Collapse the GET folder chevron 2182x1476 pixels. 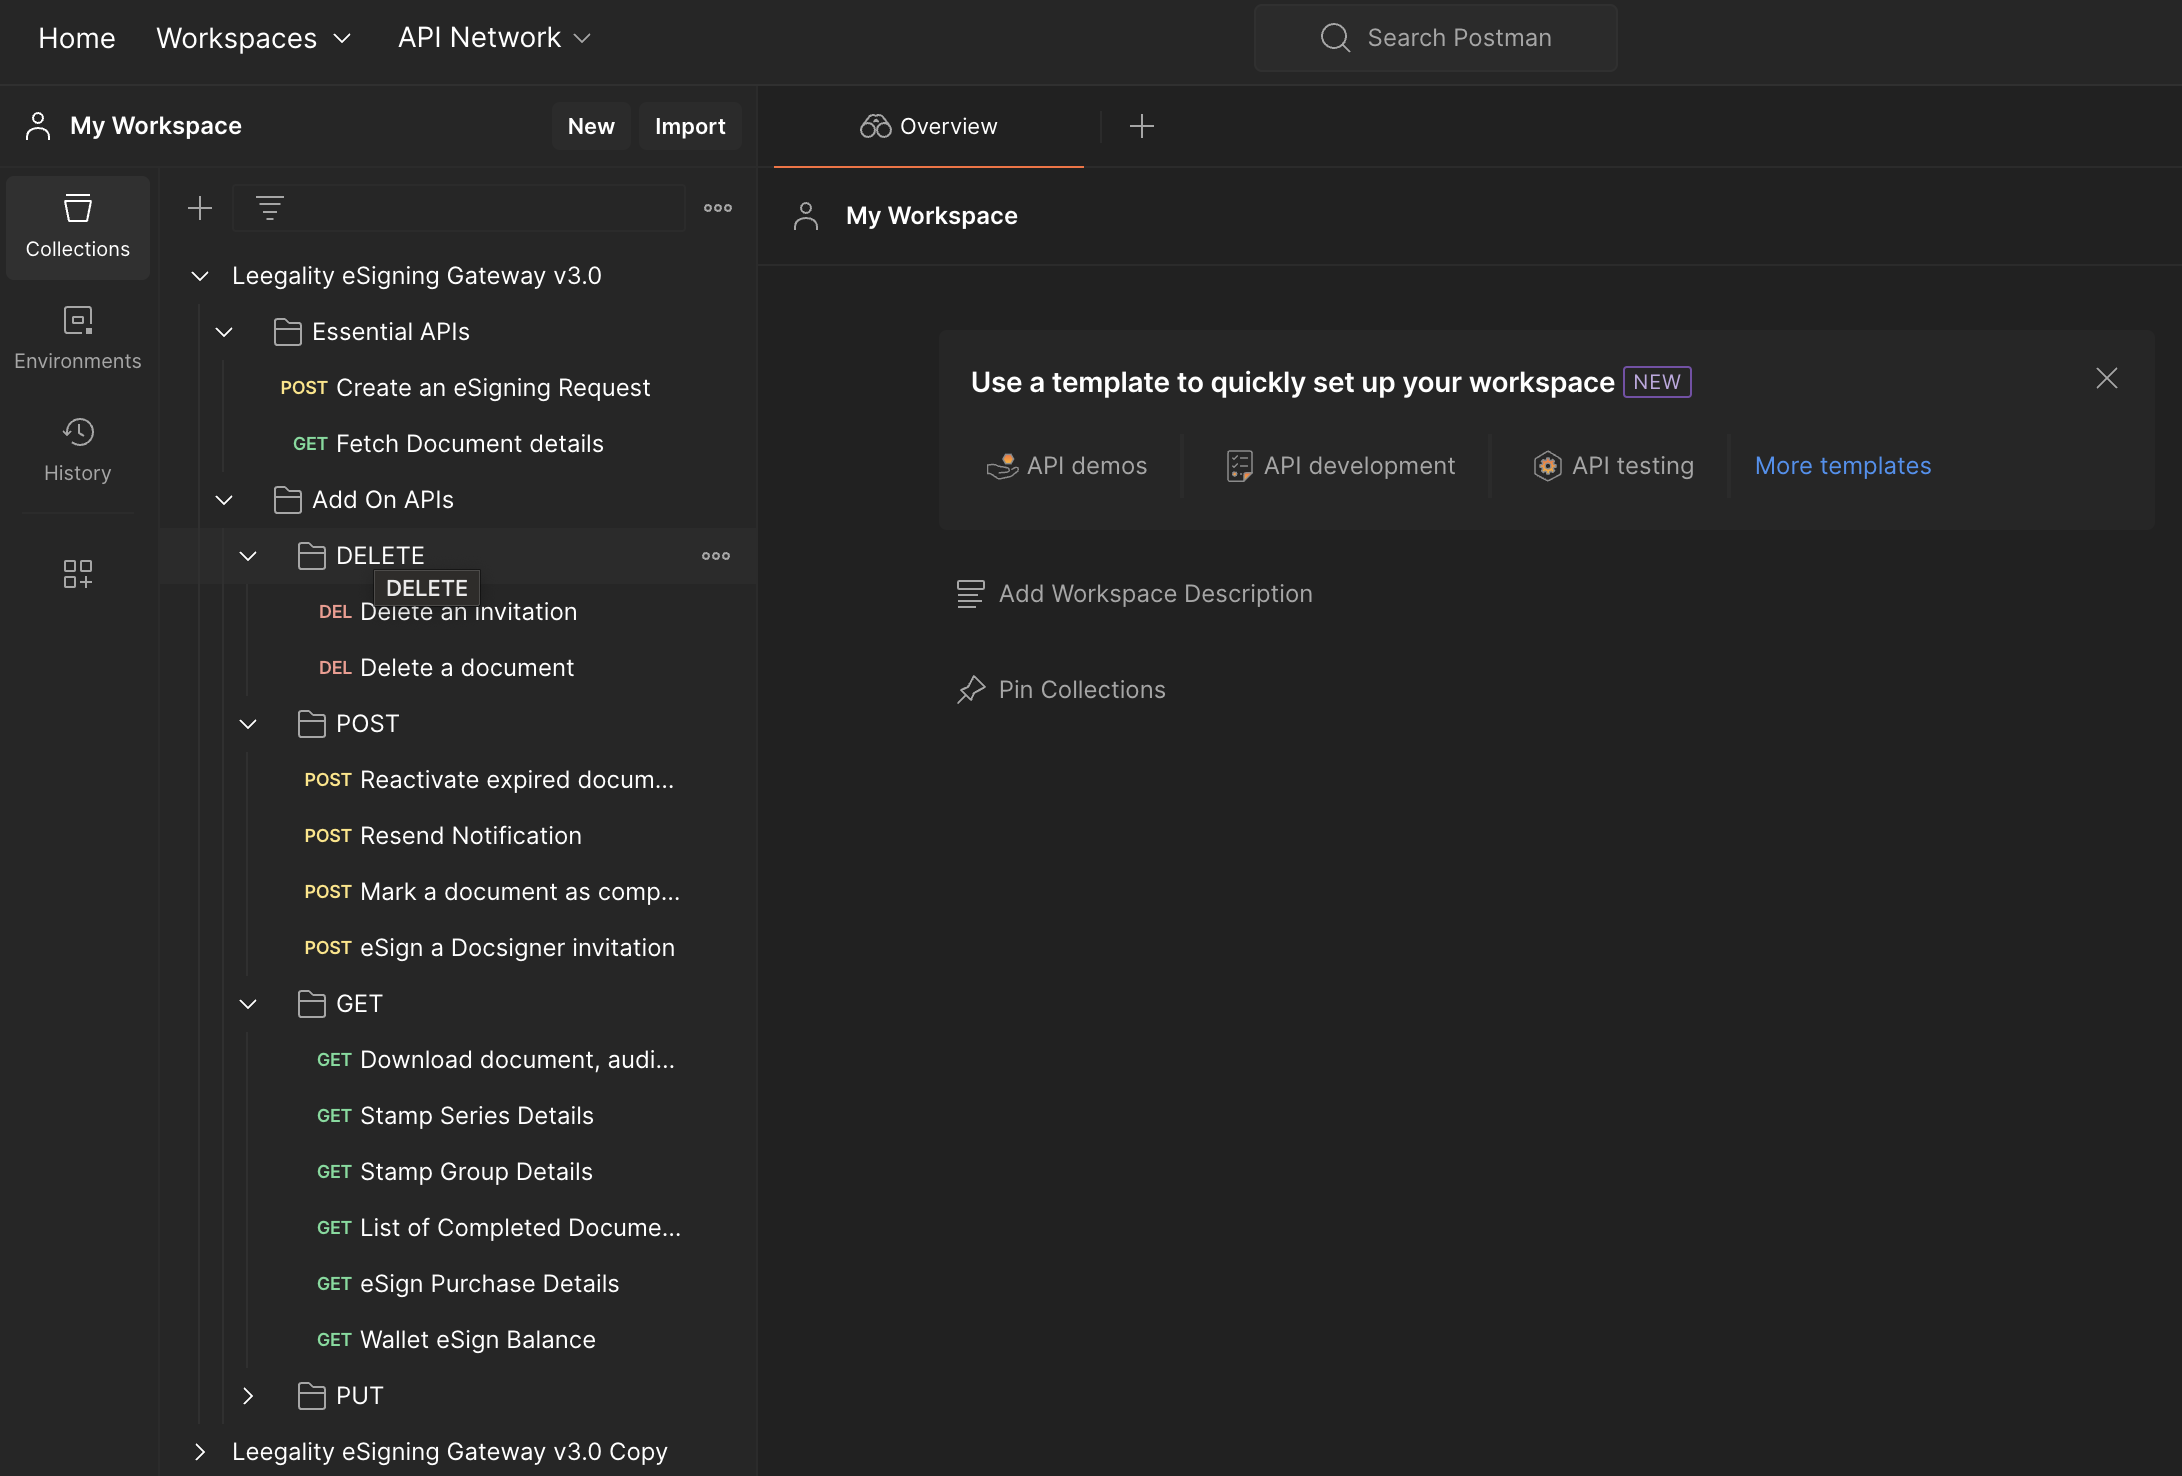[248, 1004]
